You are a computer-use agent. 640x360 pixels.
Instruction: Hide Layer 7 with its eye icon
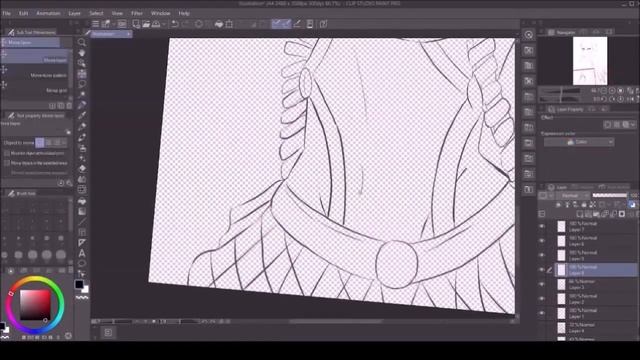[x=542, y=226]
